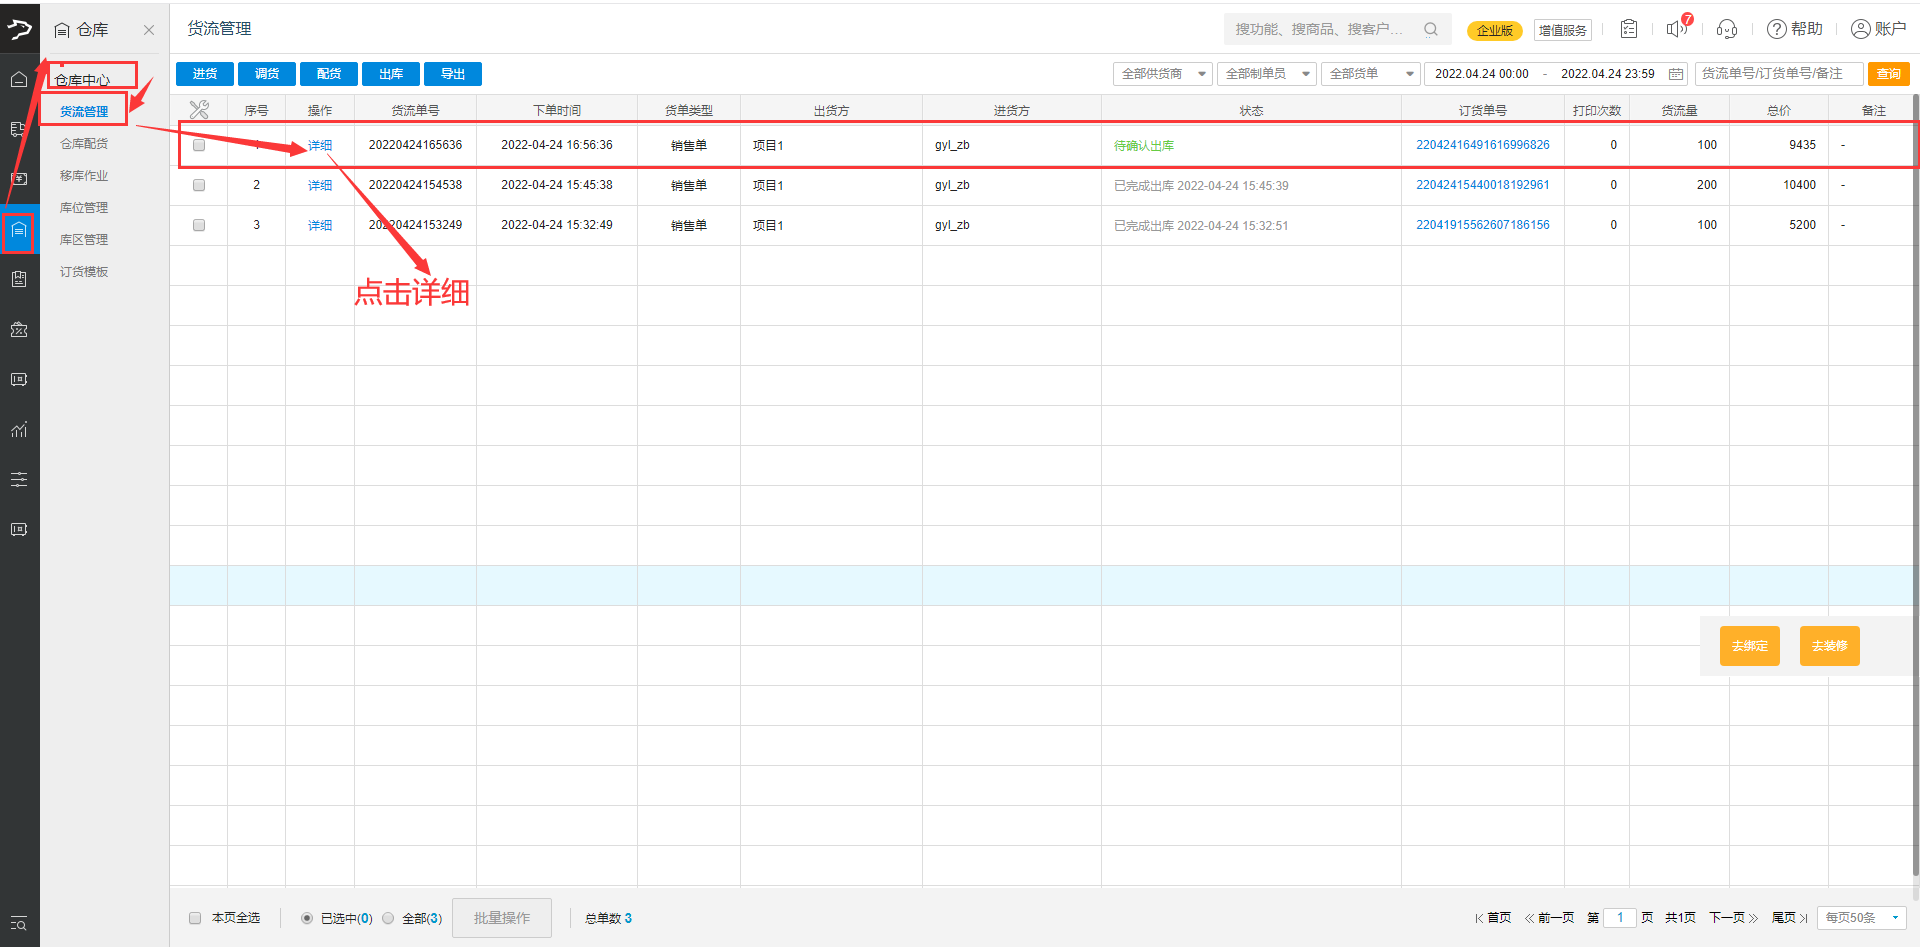This screenshot has height=947, width=1920.
Task: Close the 仓库 side panel
Action: coord(149,30)
